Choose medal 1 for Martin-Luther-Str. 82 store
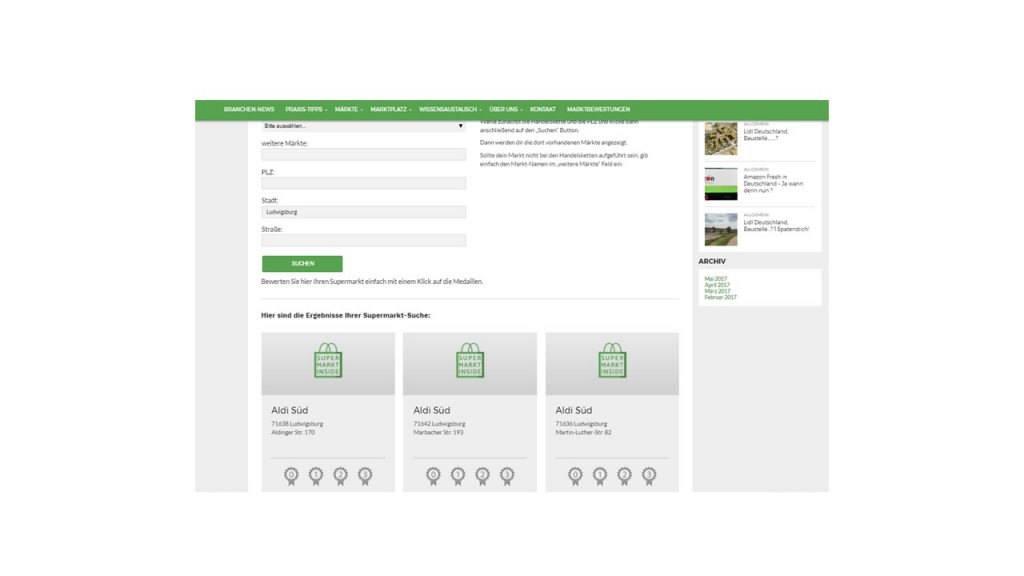This screenshot has width=1024, height=576. coord(600,475)
